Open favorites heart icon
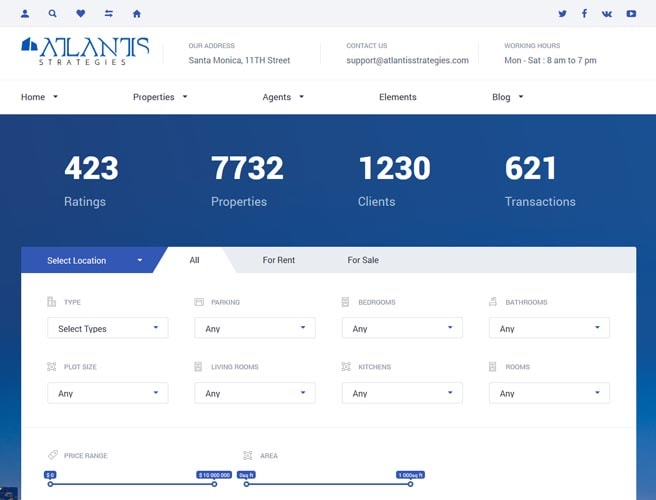Image resolution: width=656 pixels, height=500 pixels. 81,14
